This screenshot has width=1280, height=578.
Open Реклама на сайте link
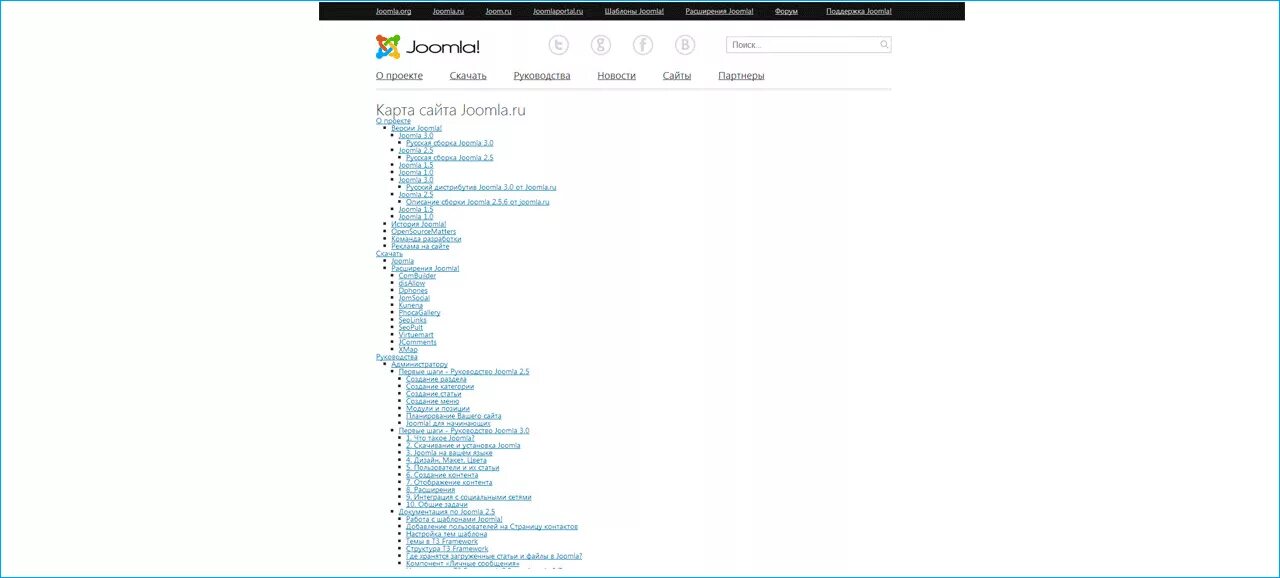tap(420, 246)
